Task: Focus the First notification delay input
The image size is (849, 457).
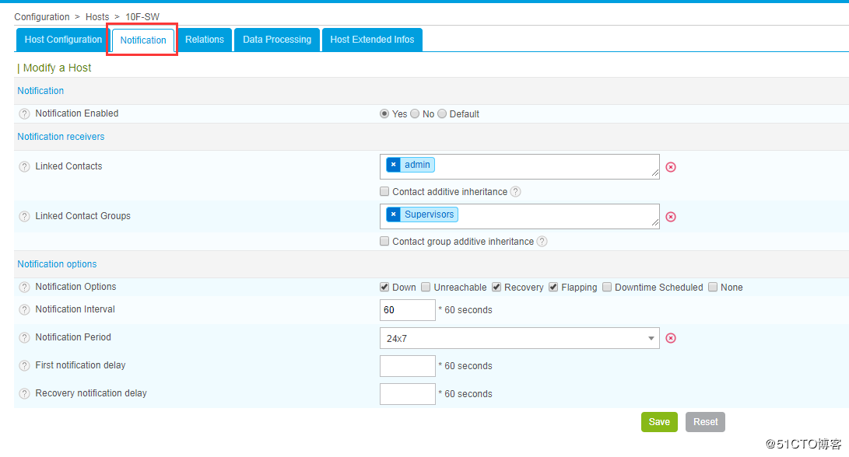Action: (408, 365)
